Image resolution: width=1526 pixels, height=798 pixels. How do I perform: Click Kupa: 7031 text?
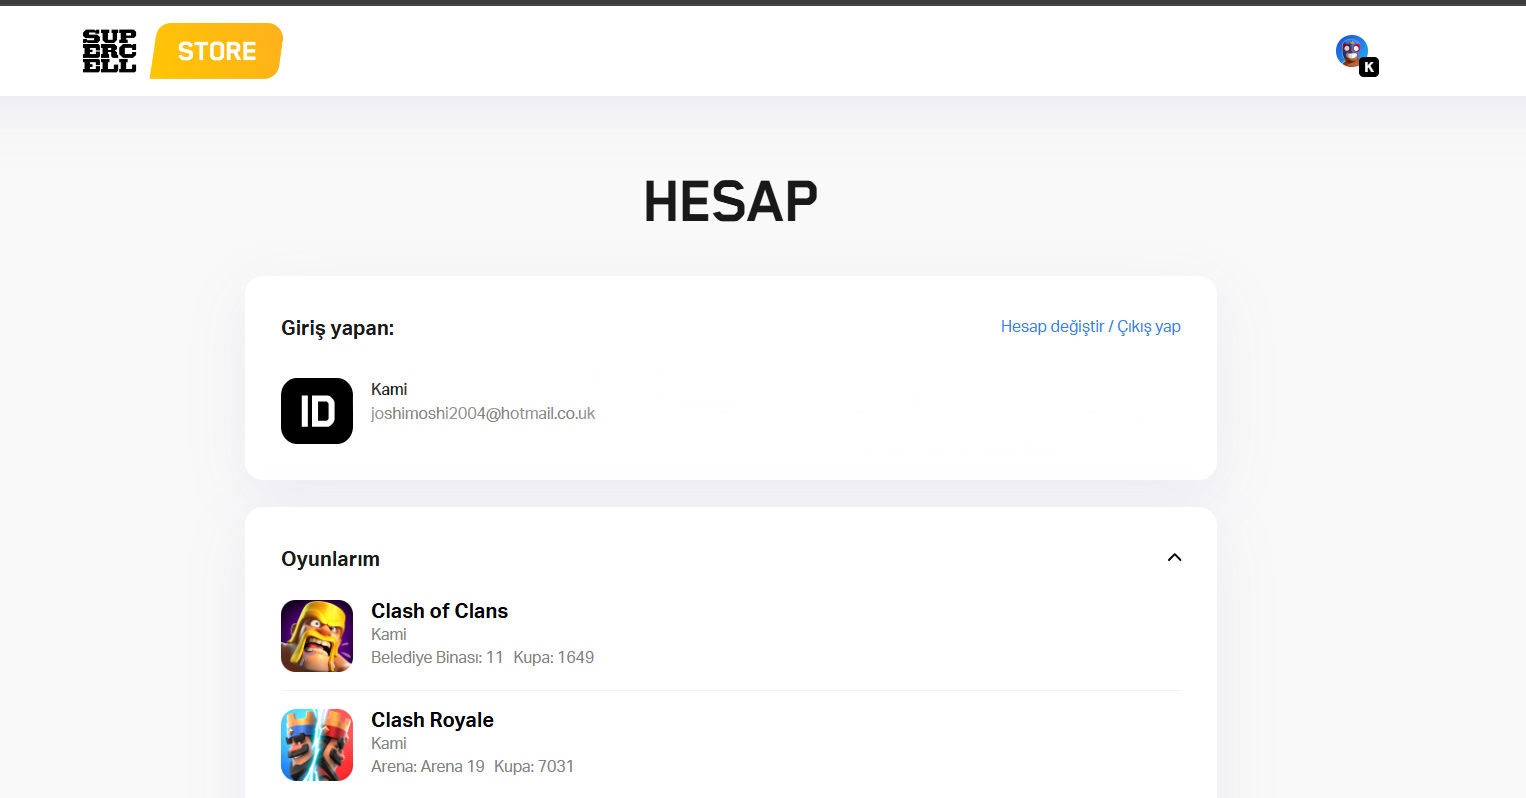[534, 766]
